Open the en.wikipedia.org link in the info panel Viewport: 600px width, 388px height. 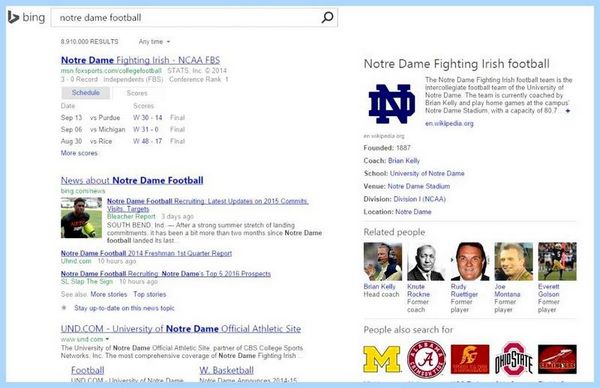click(449, 123)
